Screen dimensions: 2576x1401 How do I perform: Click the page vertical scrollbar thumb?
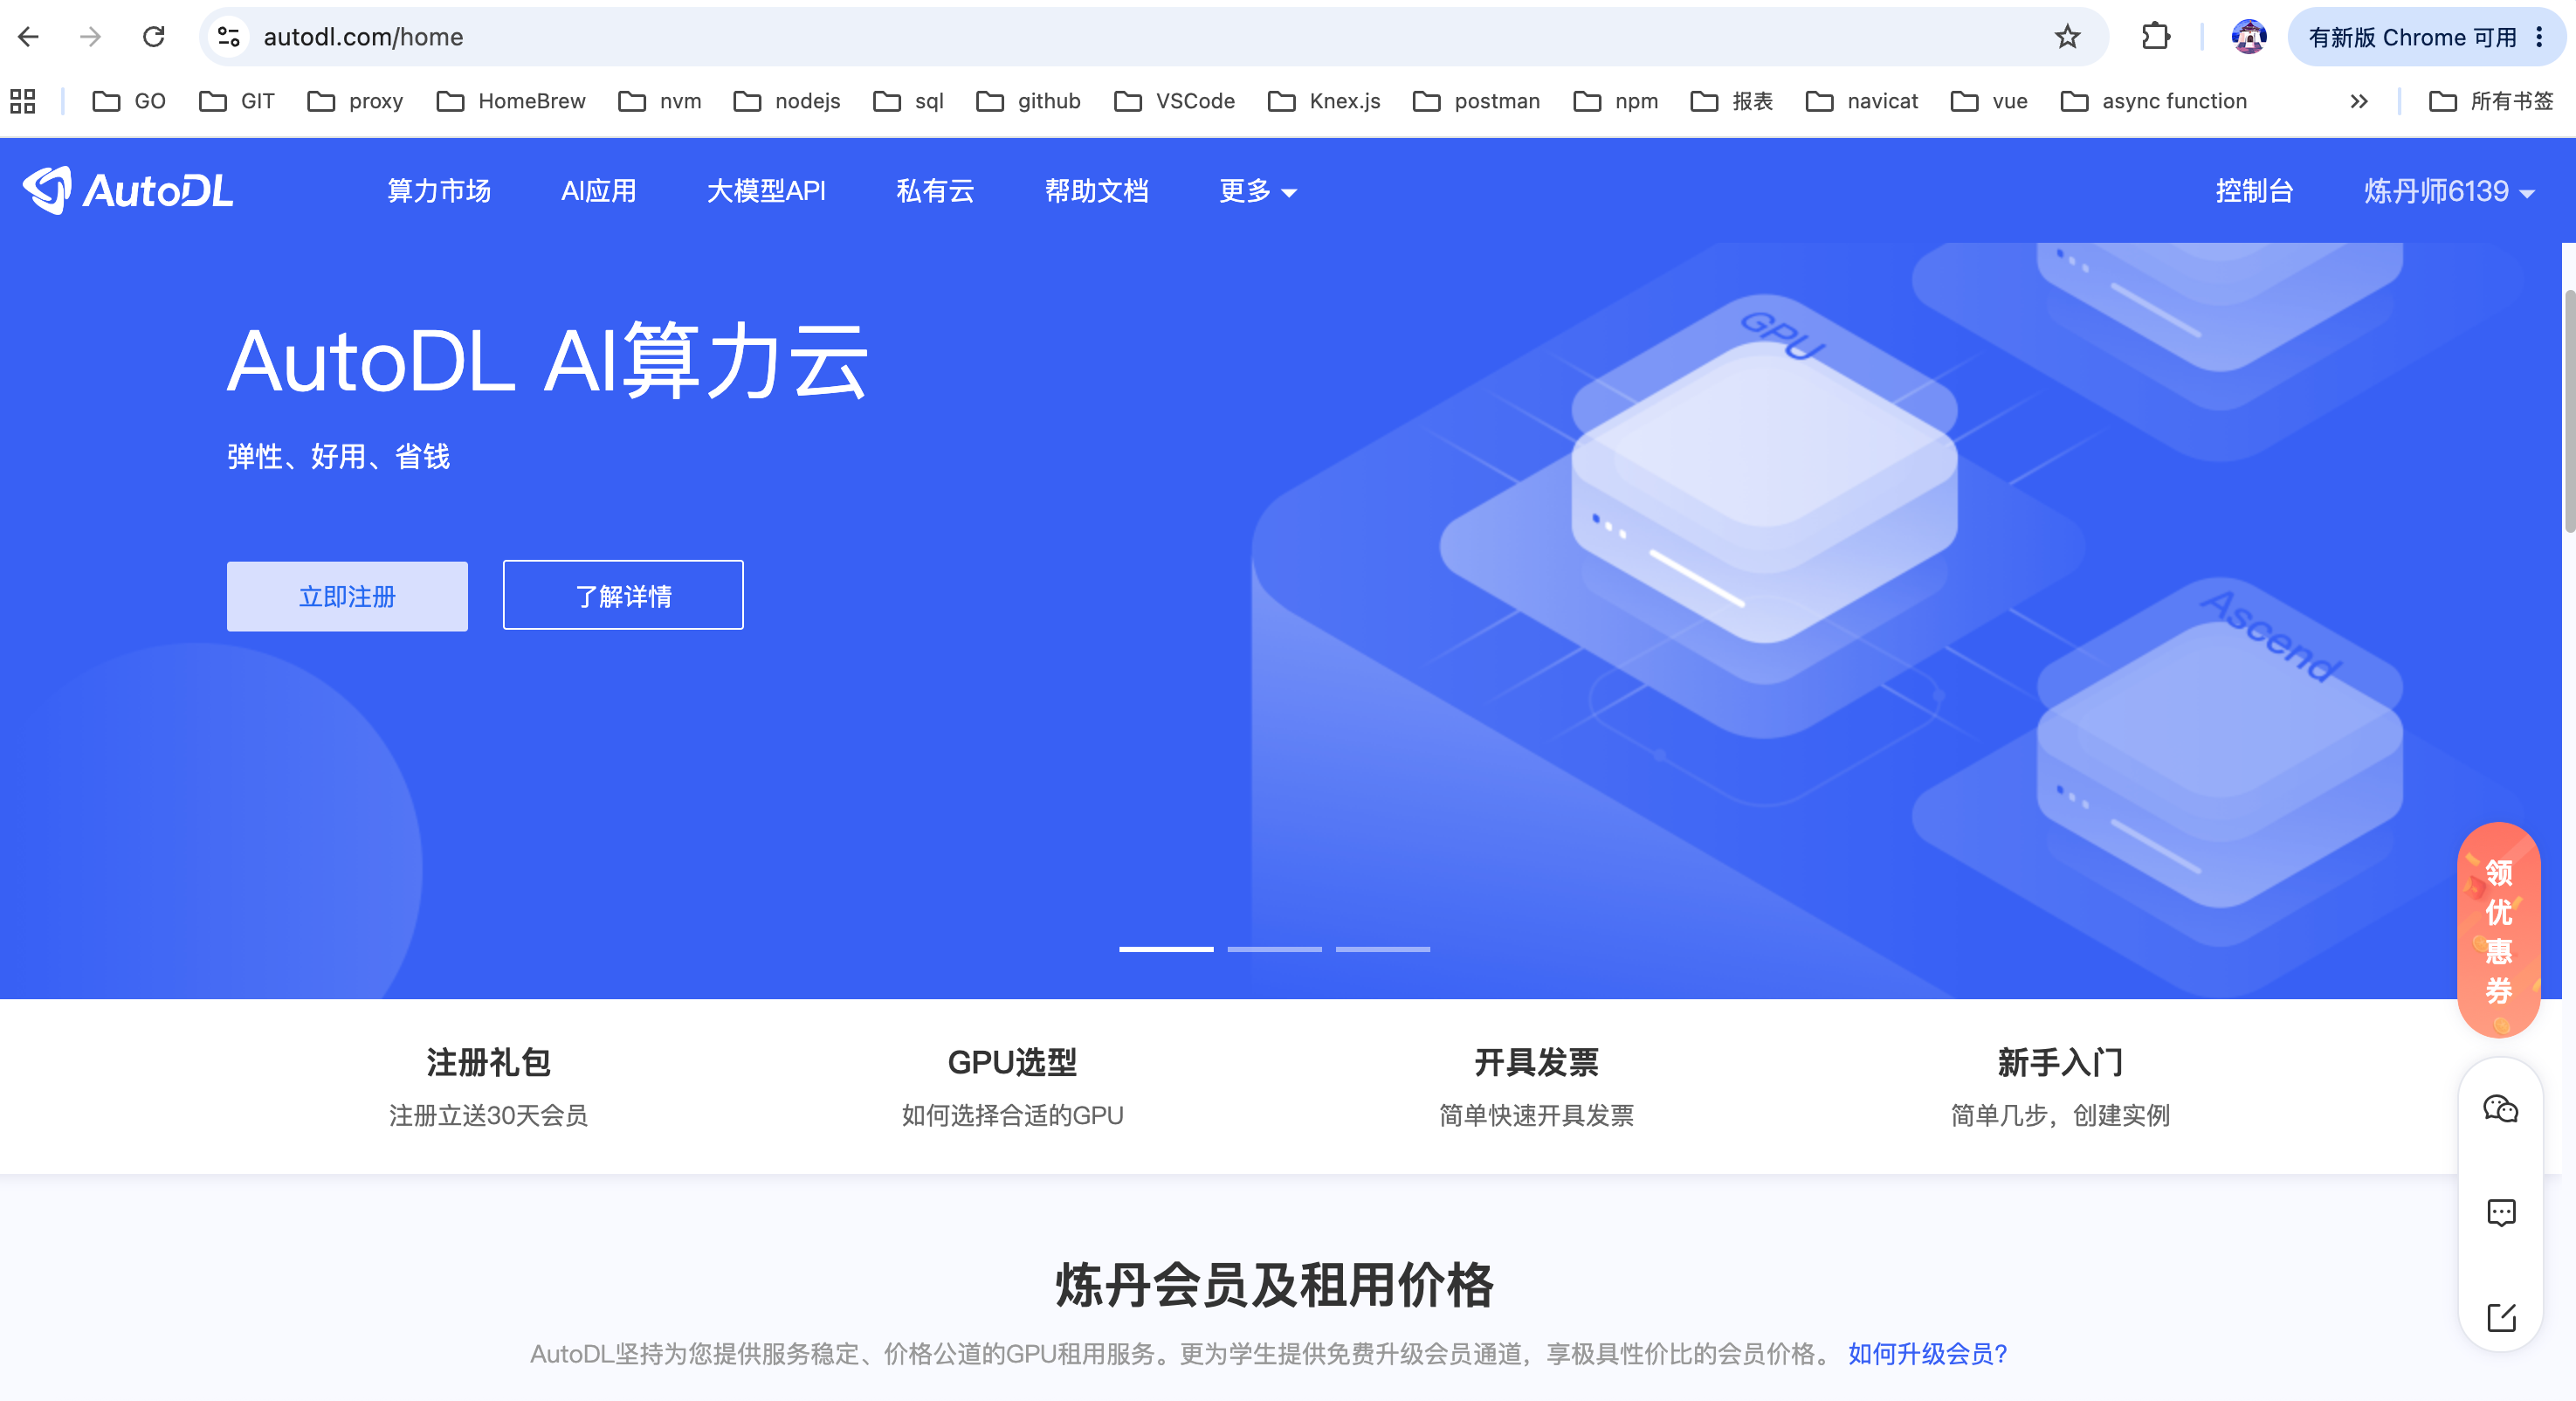(x=2569, y=412)
